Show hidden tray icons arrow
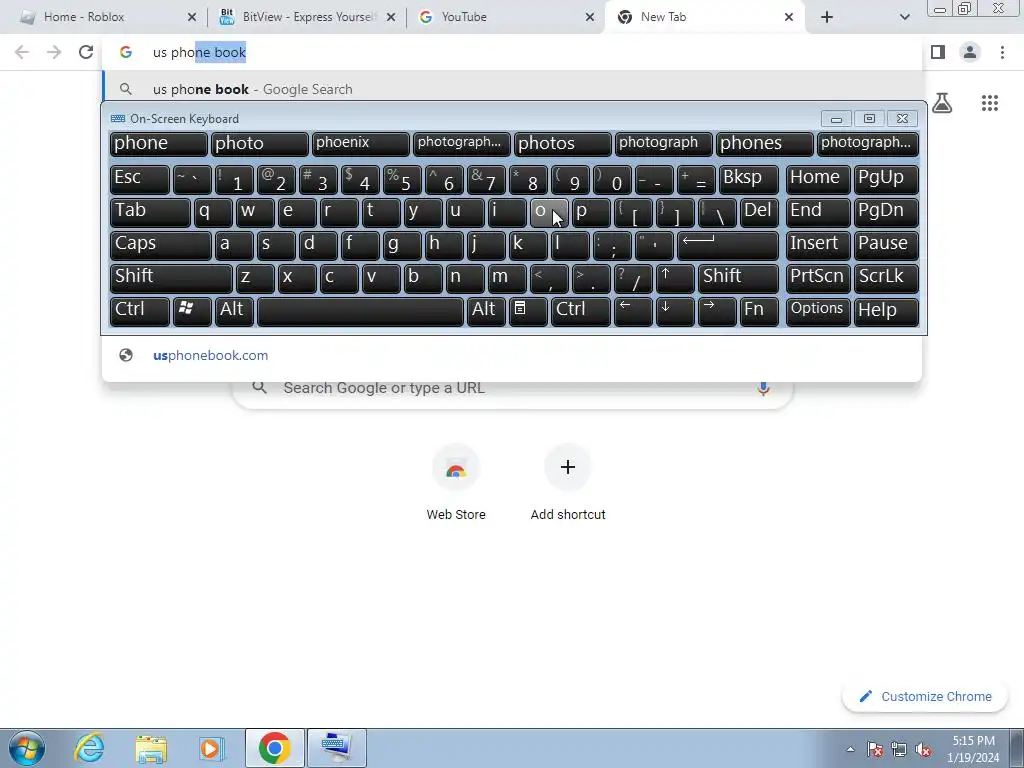Screen dimensions: 1024x768 point(850,749)
